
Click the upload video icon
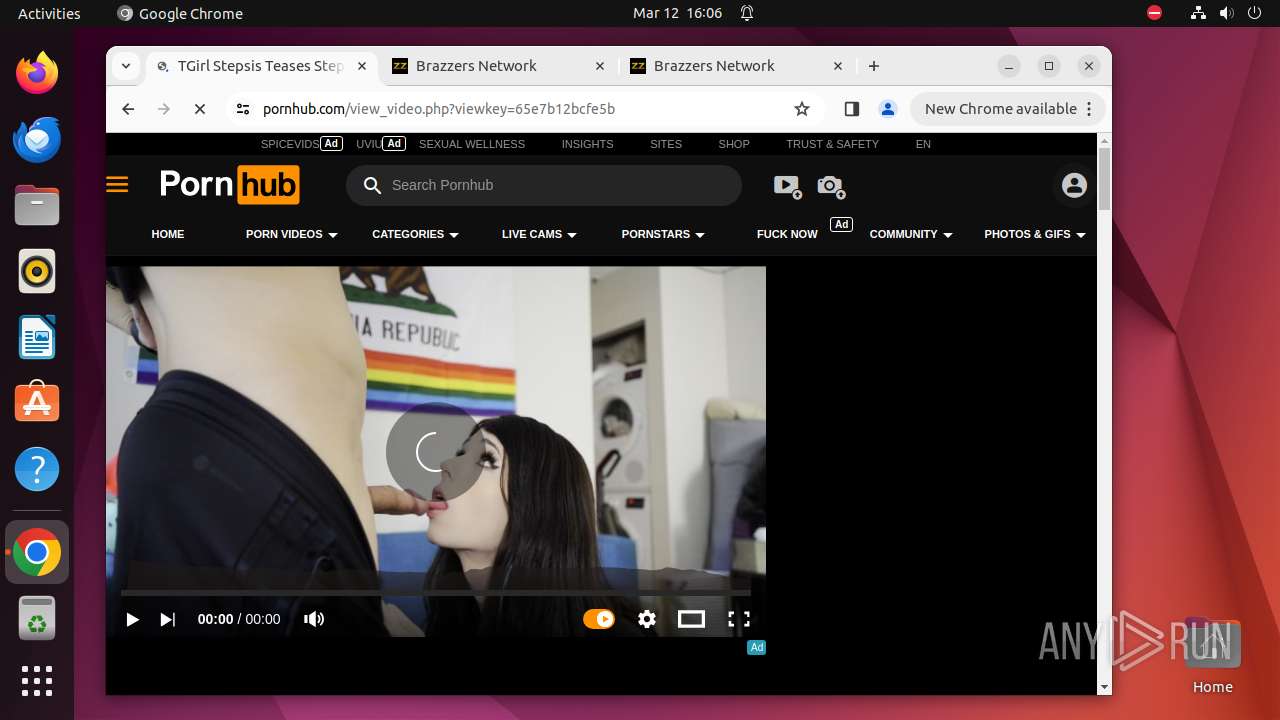(787, 185)
